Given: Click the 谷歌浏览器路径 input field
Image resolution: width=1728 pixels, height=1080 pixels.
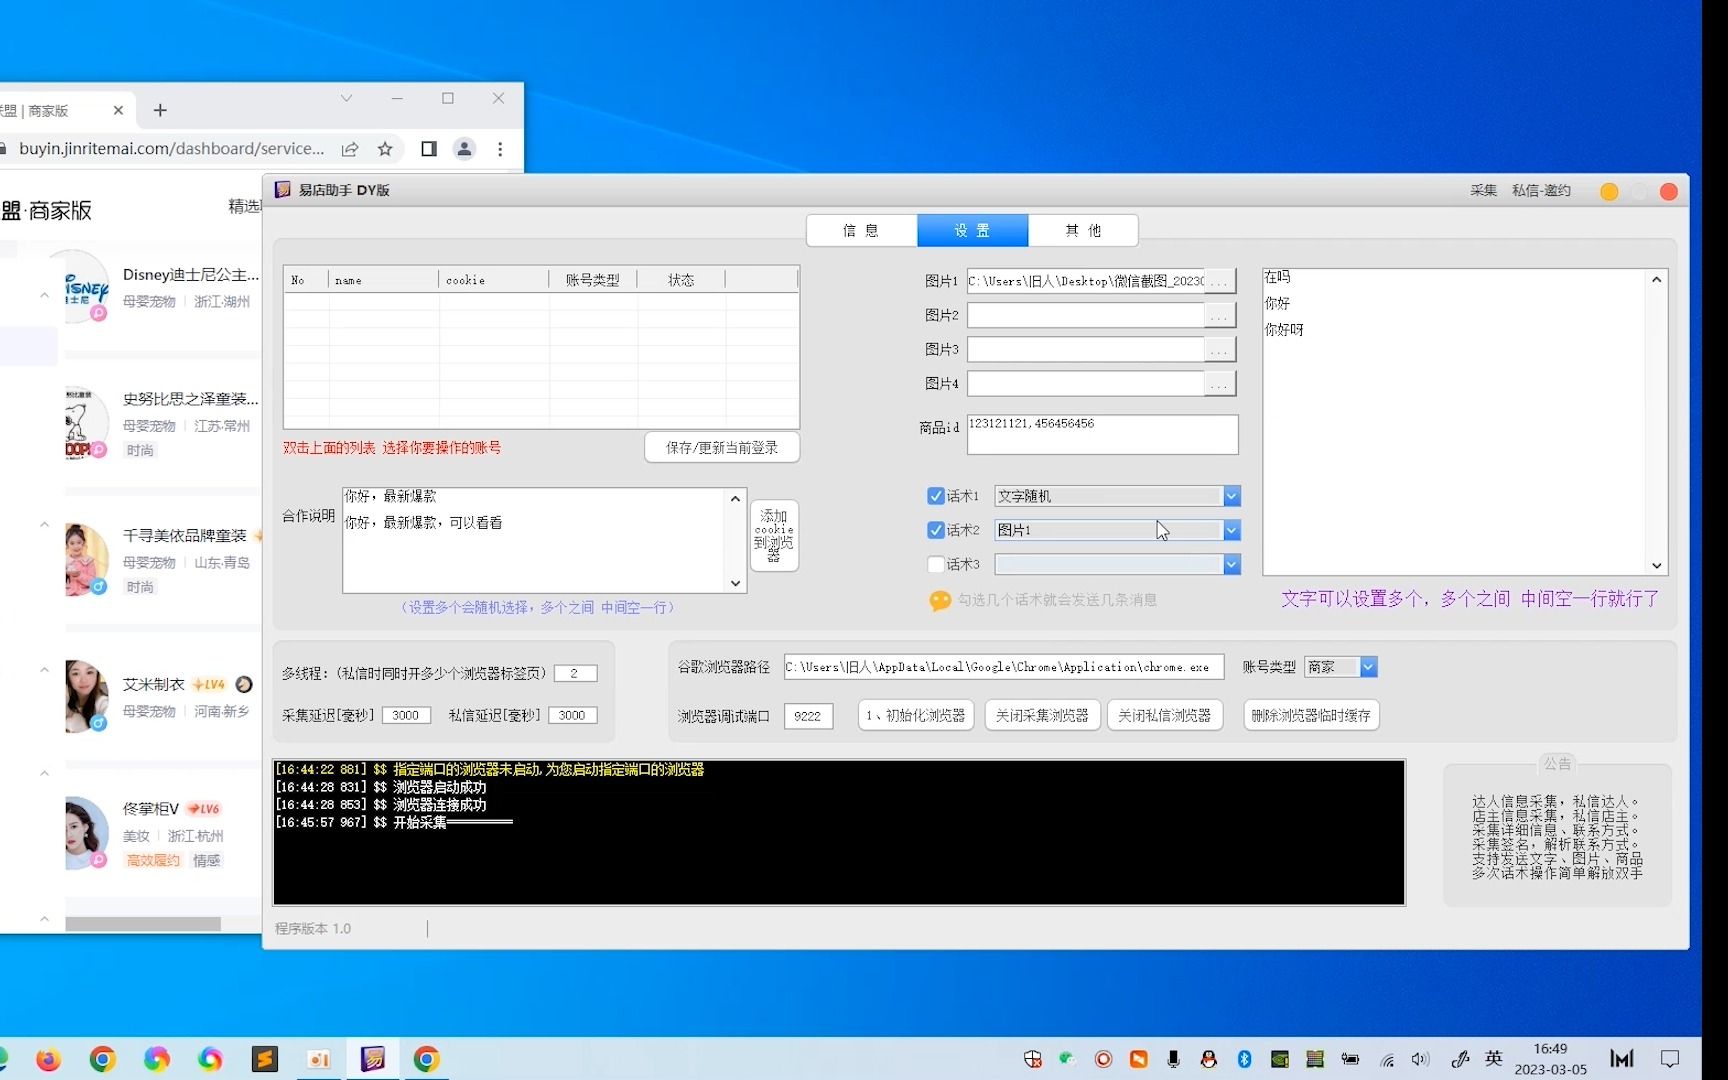Looking at the screenshot, I should (x=1004, y=667).
